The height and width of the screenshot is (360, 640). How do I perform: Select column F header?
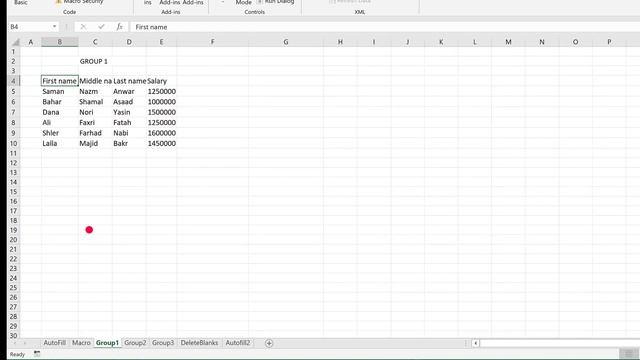coord(212,42)
